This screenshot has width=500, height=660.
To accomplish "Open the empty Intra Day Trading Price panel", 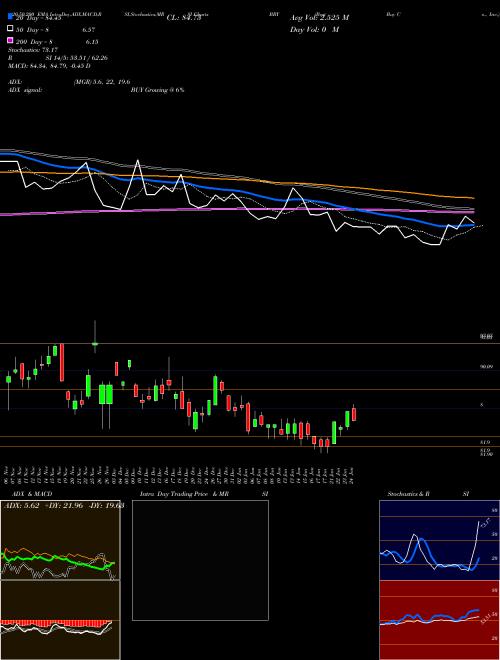I will (x=200, y=560).
